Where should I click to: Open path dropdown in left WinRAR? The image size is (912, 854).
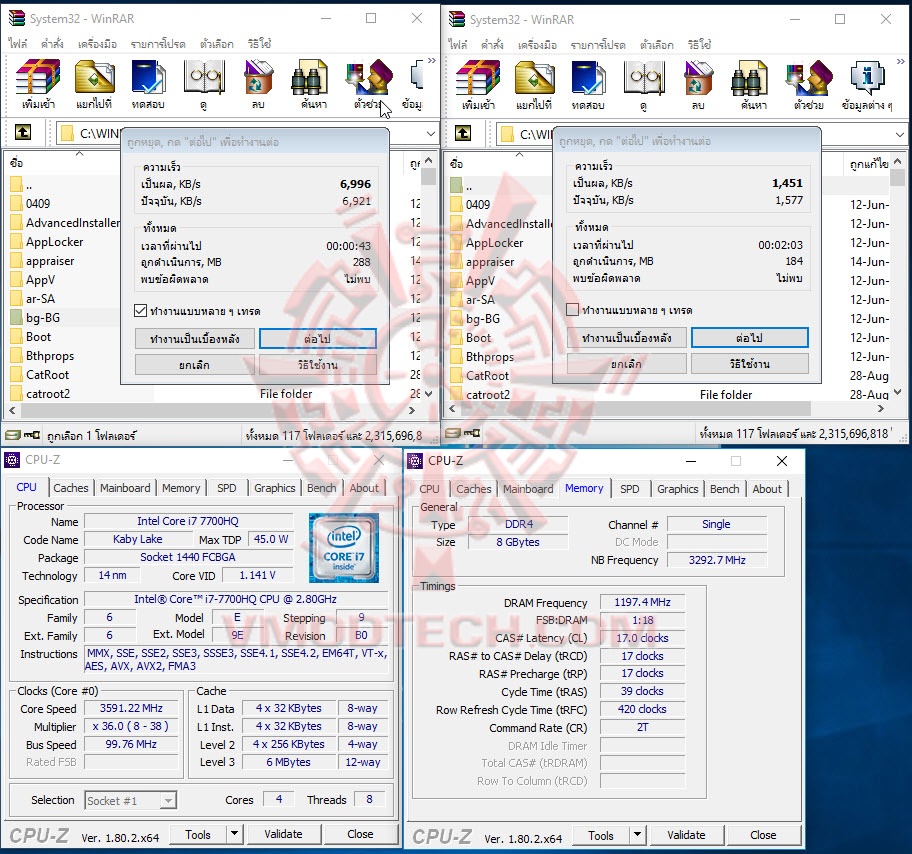[x=430, y=133]
